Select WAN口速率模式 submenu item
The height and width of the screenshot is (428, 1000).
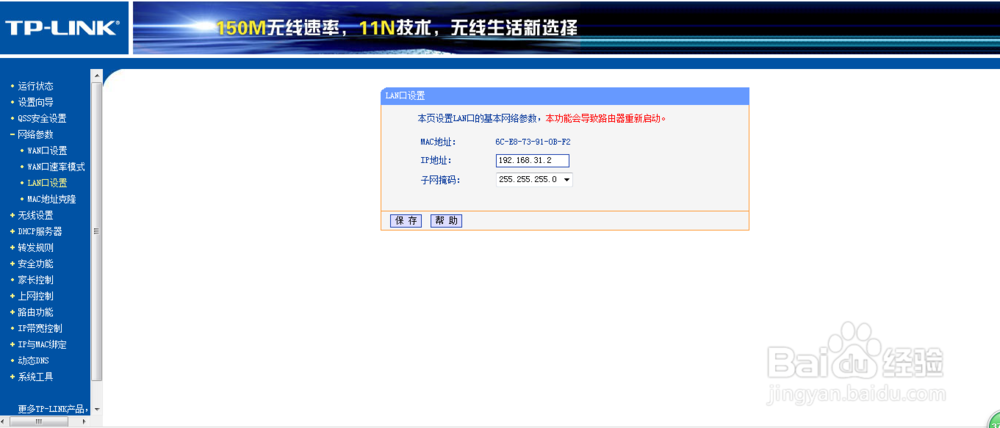click(56, 167)
